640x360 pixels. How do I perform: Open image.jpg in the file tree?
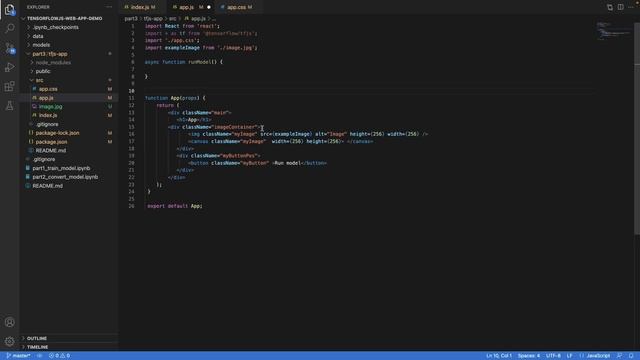[51, 107]
